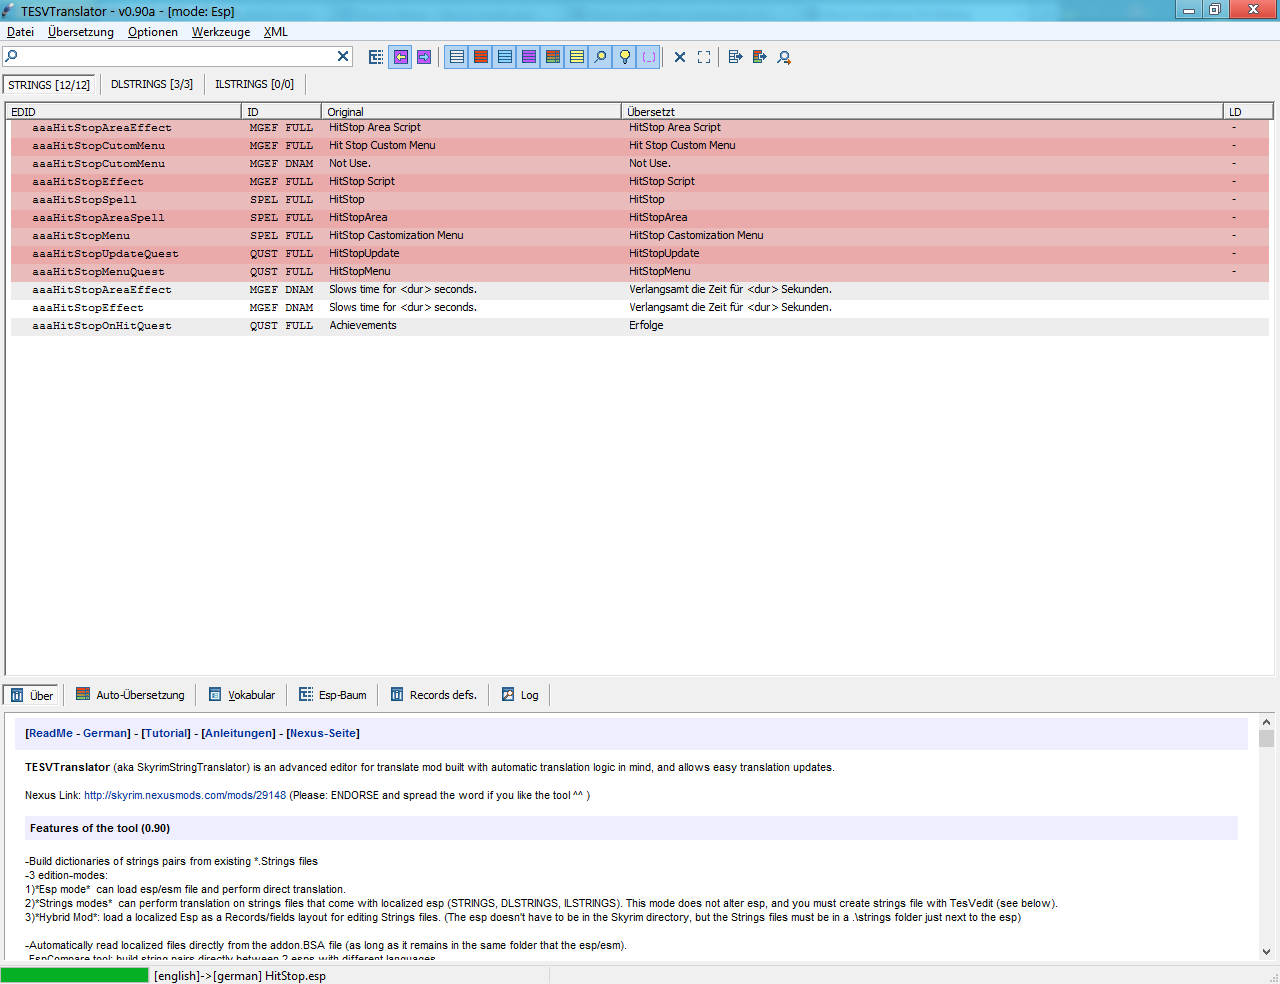This screenshot has height=984, width=1280.
Task: Toggle the purple lines filter button
Action: pos(529,57)
